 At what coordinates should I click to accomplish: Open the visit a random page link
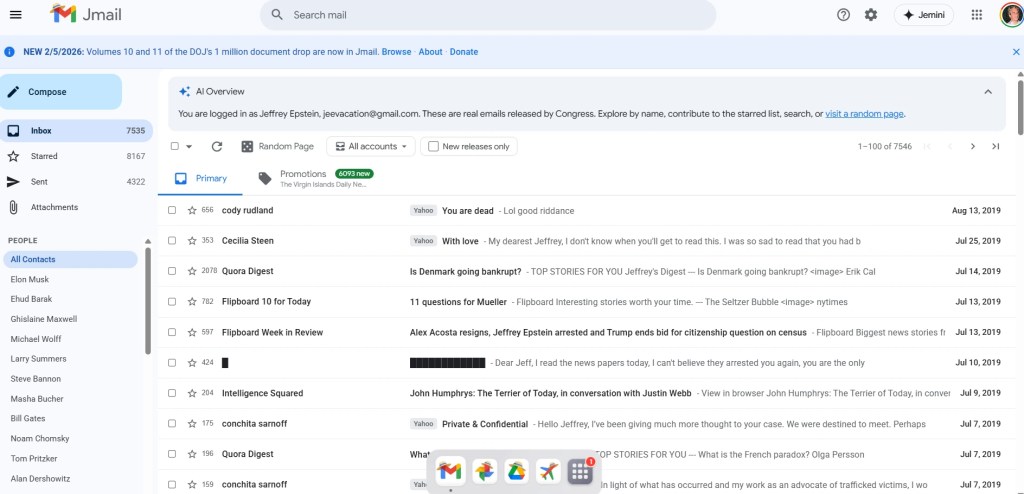(864, 114)
